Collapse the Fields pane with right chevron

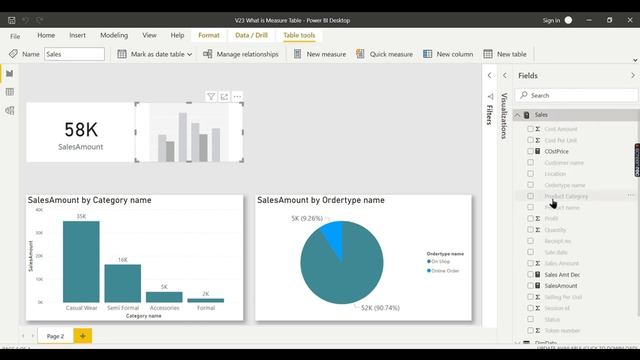coord(633,76)
